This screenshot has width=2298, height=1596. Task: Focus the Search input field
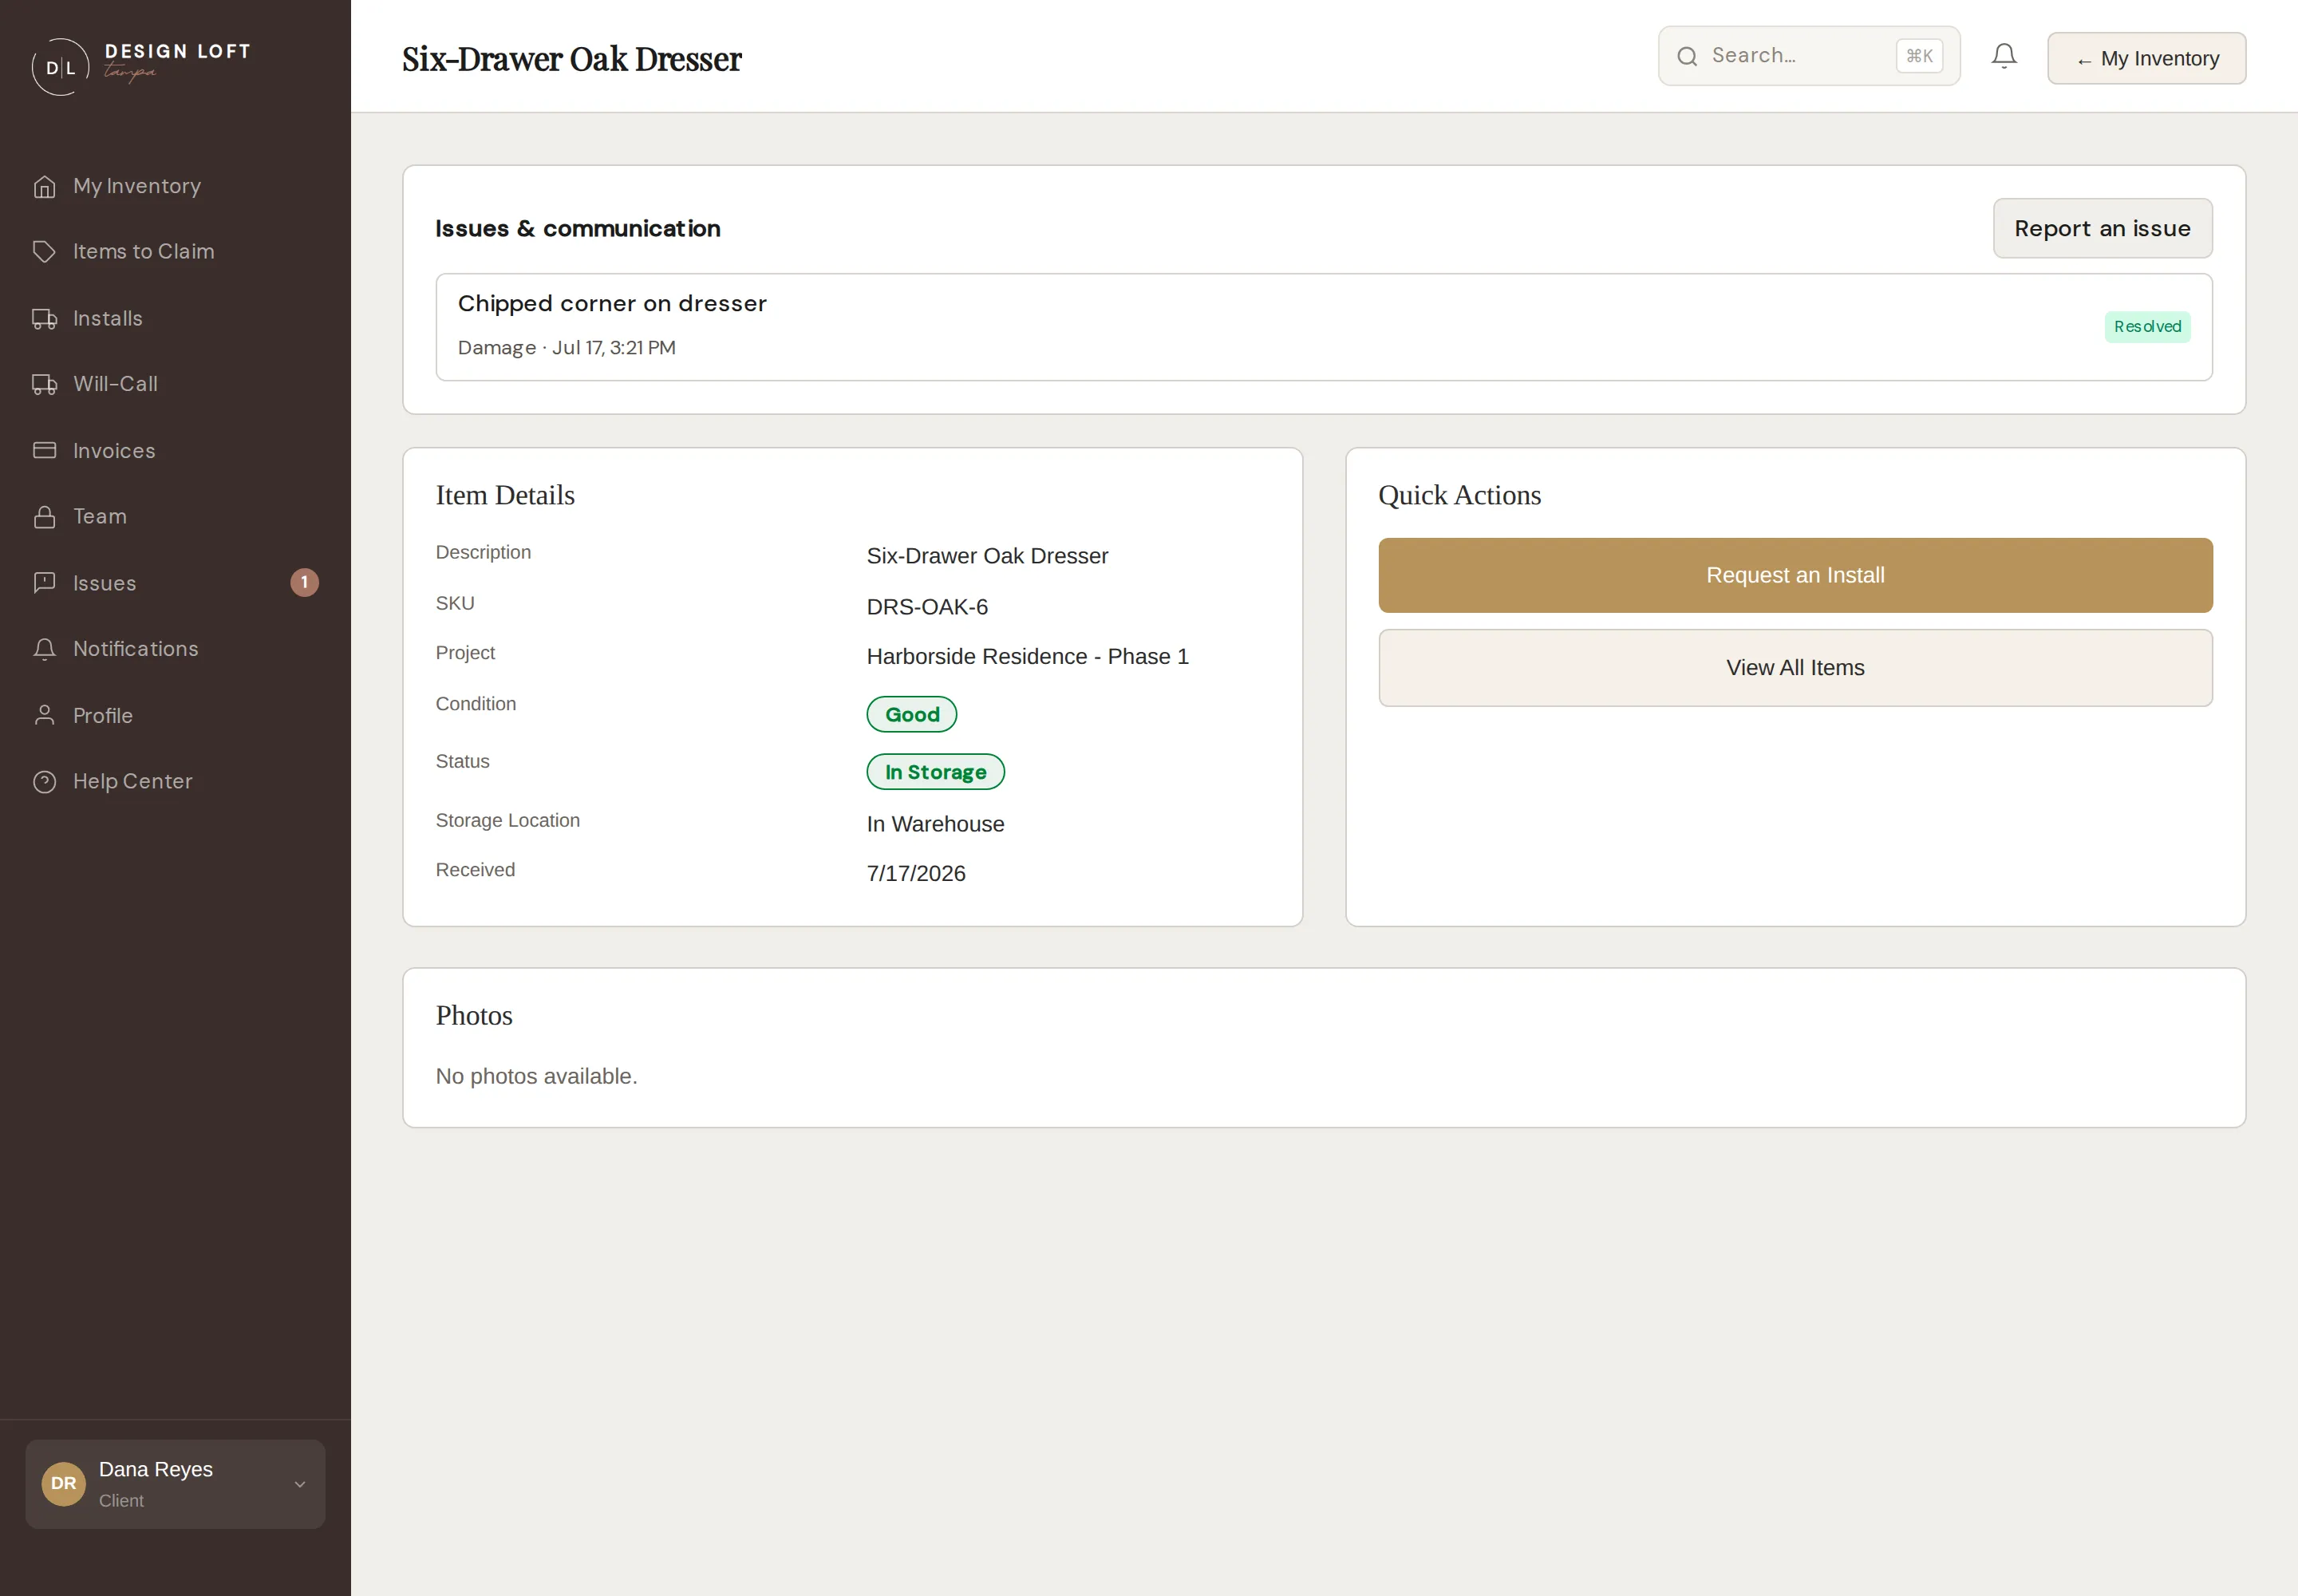(1808, 56)
